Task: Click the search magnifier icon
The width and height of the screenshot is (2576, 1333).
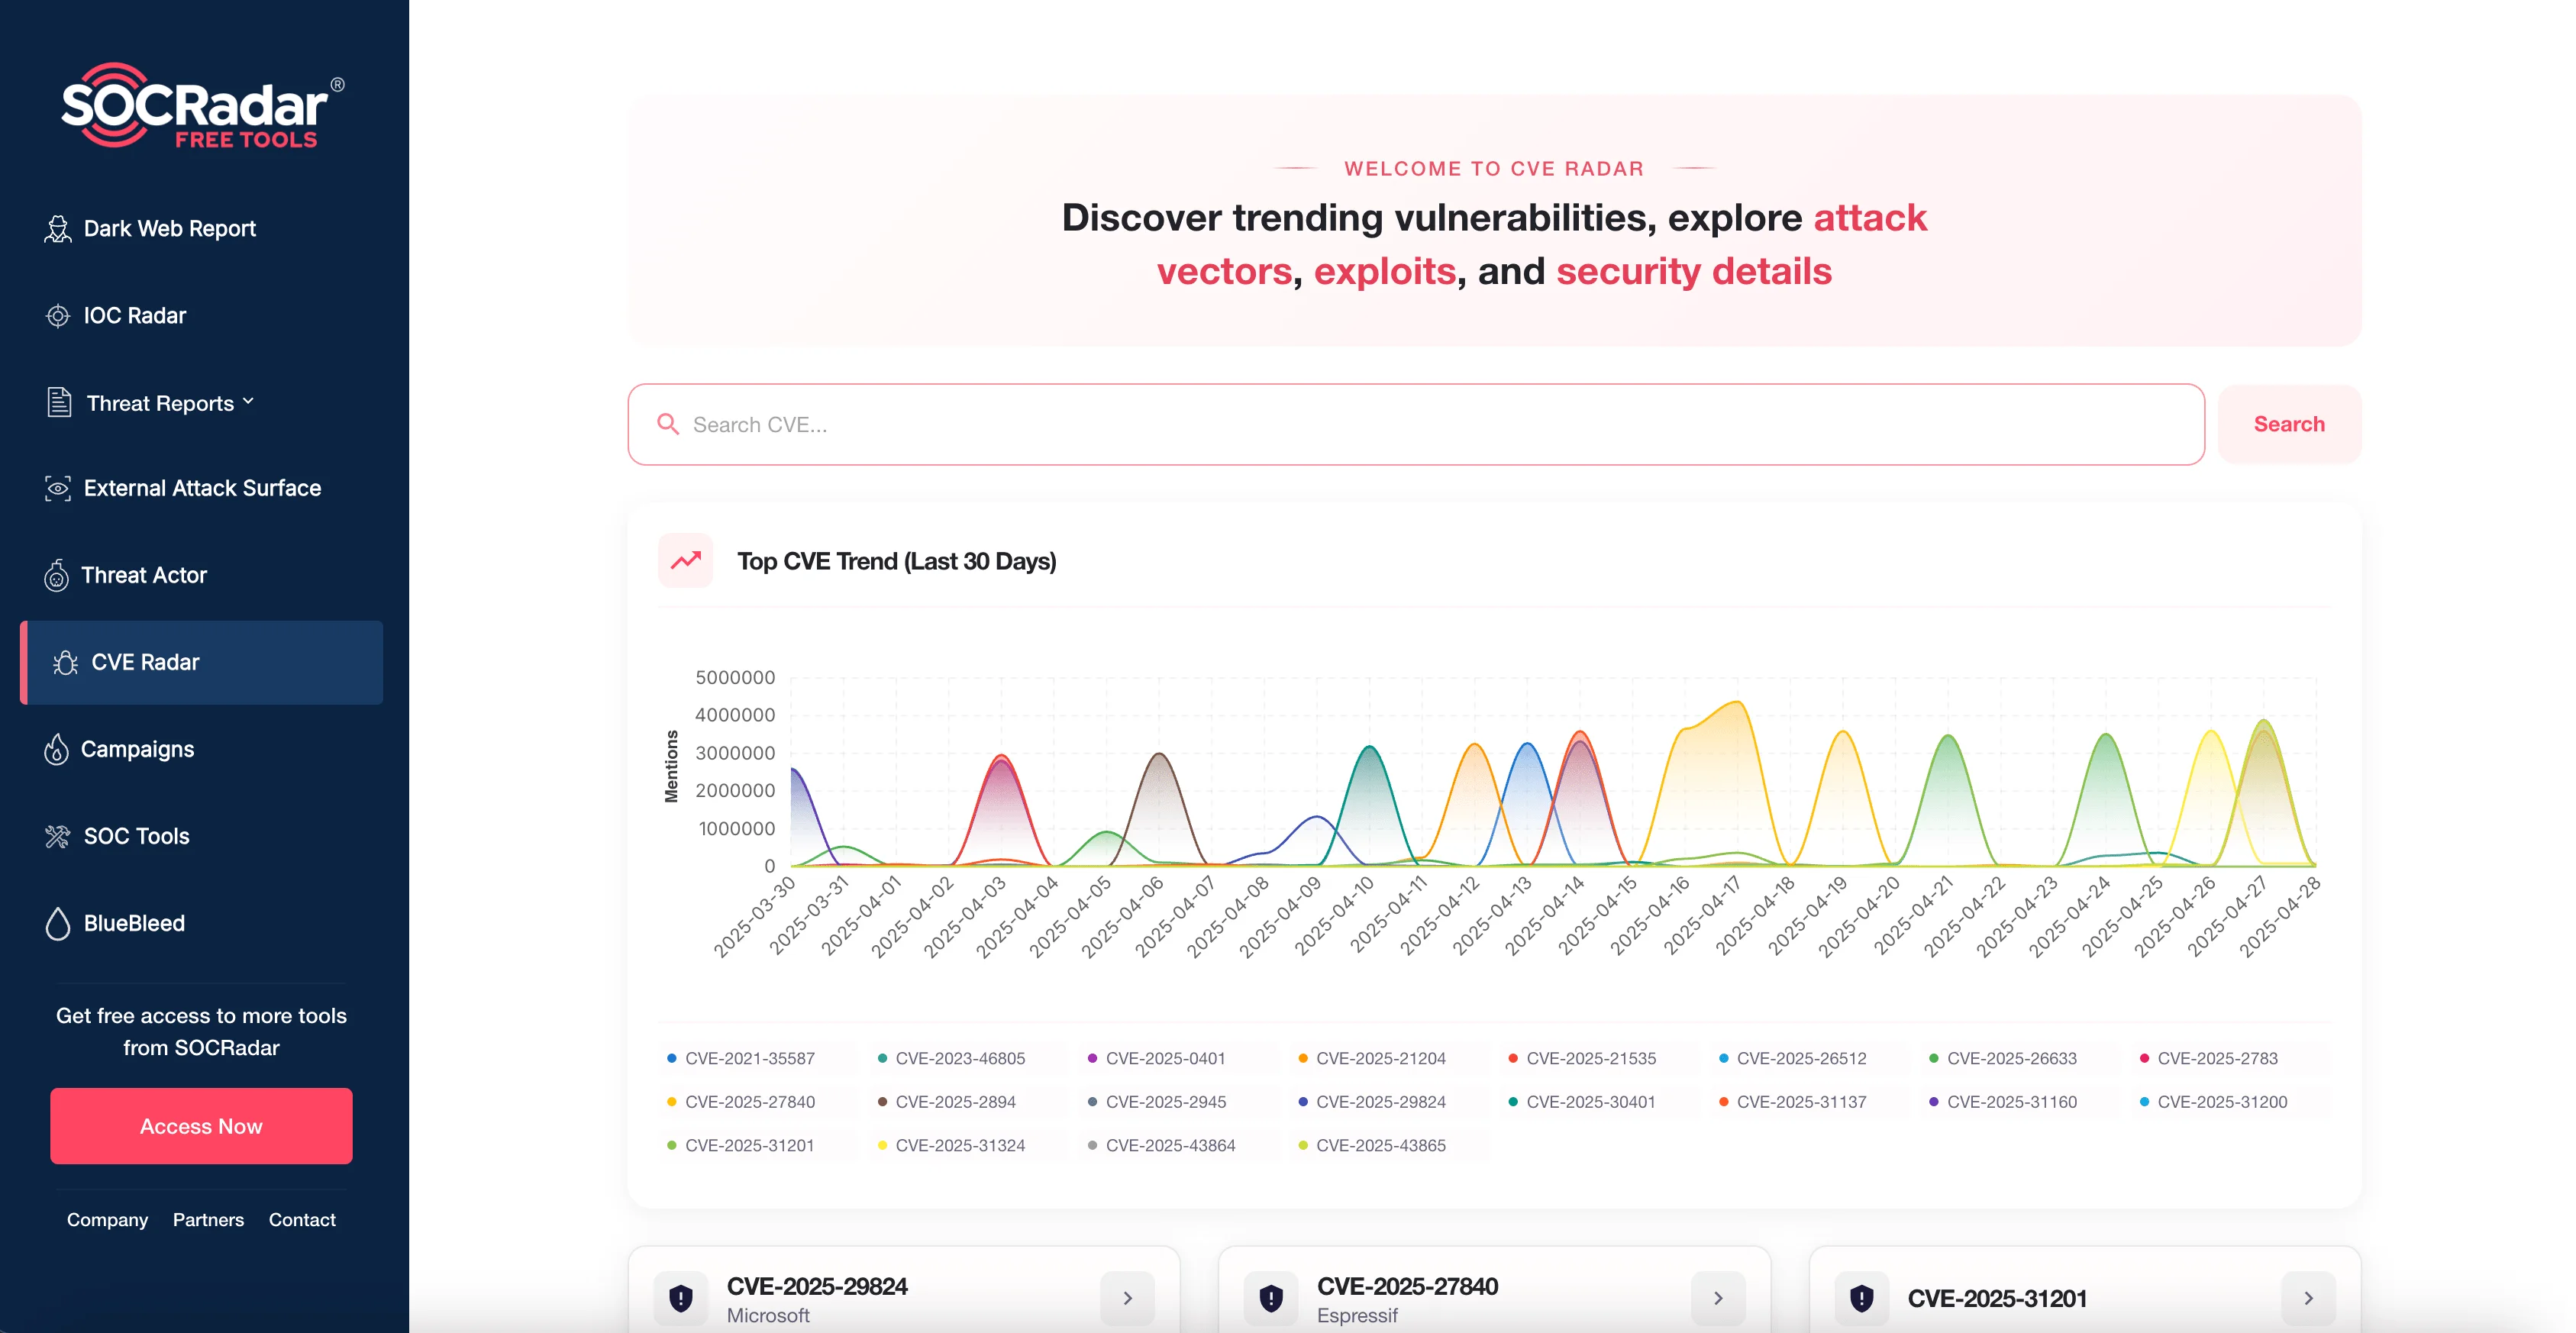Action: coord(668,424)
